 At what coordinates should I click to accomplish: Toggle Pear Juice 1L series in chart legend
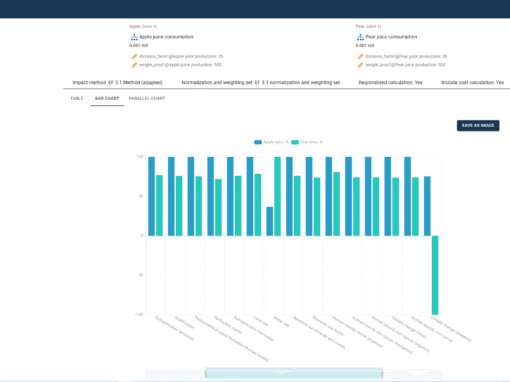pos(307,142)
